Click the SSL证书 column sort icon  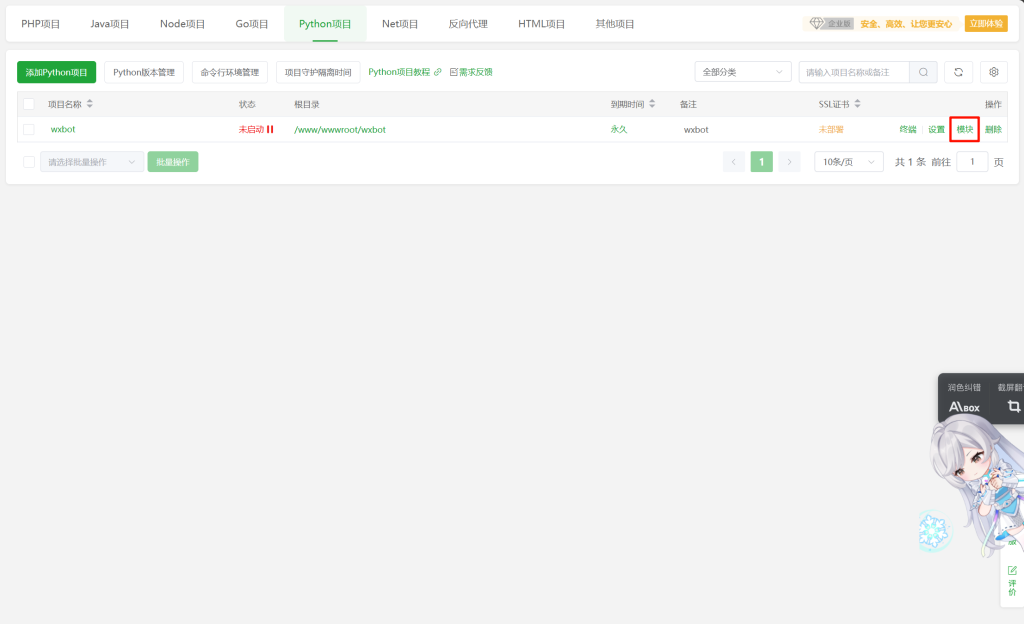click(x=857, y=104)
